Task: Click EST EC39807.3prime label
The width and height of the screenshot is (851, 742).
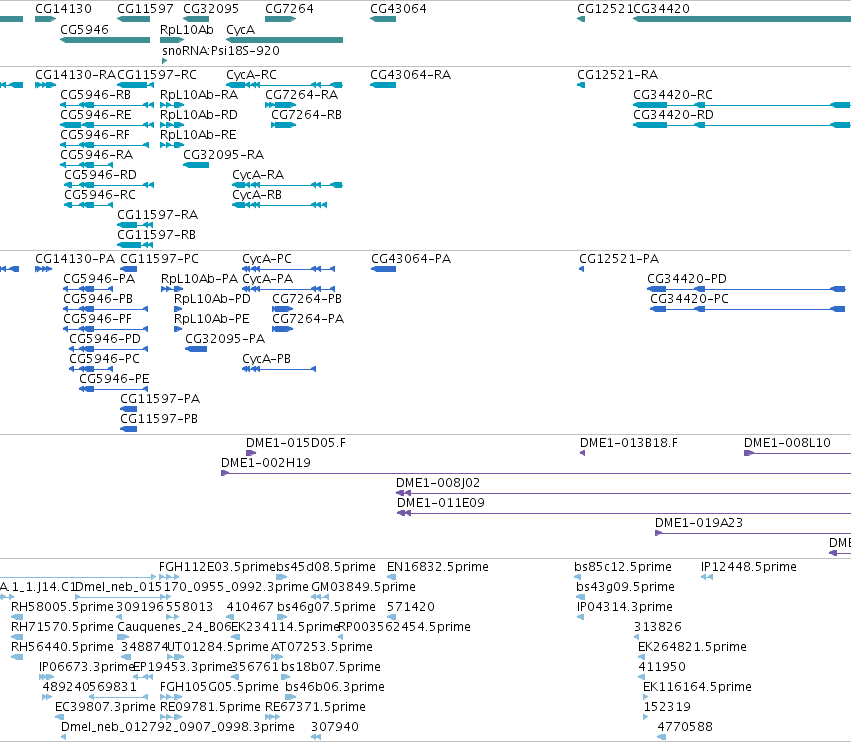Action: click(x=105, y=707)
